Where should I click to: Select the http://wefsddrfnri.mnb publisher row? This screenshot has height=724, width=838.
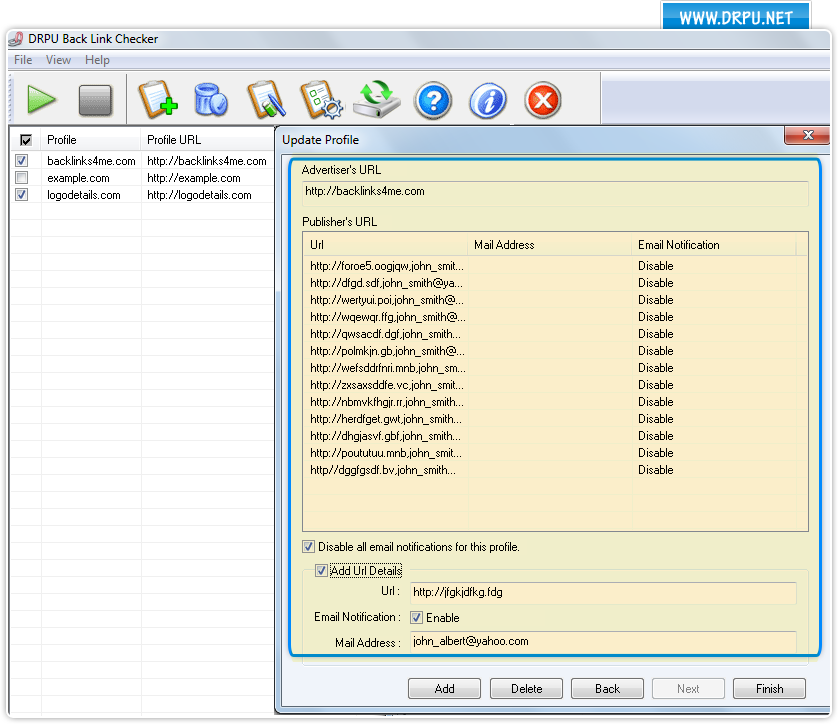555,368
